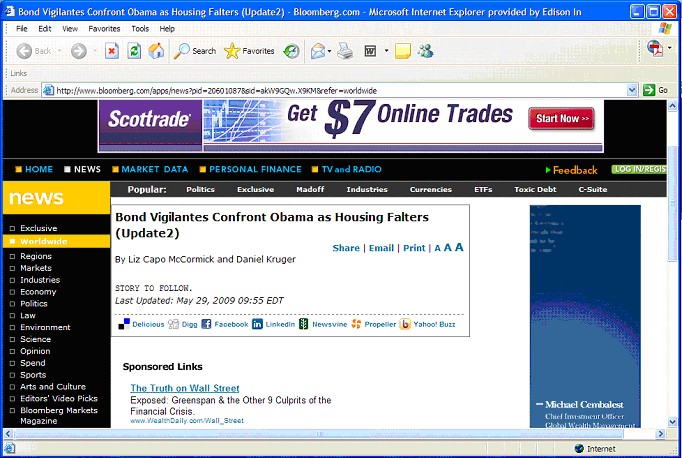
Task: Open the Help menu
Action: pyautogui.click(x=167, y=29)
